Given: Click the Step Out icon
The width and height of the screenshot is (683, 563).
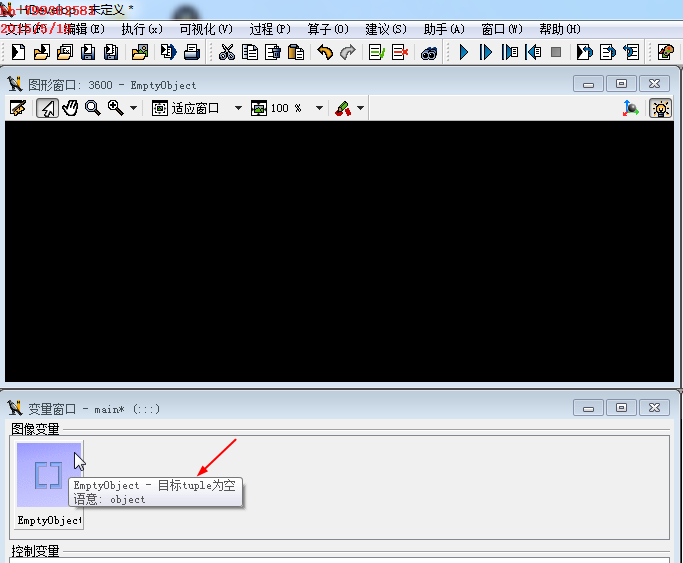Looking at the screenshot, I should [533, 52].
